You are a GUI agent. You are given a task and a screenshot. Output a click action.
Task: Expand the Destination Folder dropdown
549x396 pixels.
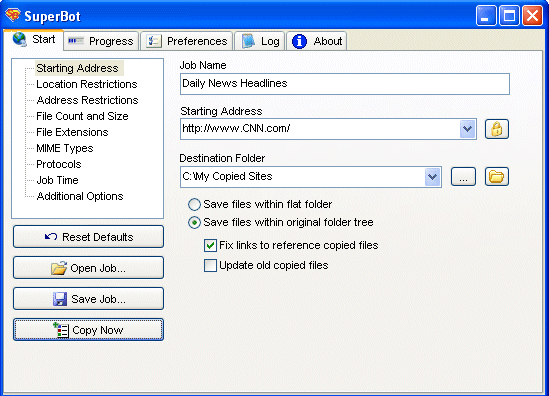[432, 177]
